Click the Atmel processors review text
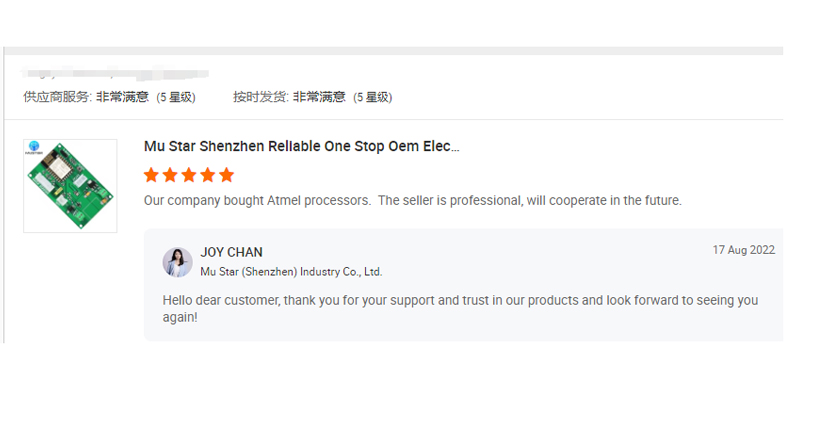The image size is (814, 421). [413, 200]
